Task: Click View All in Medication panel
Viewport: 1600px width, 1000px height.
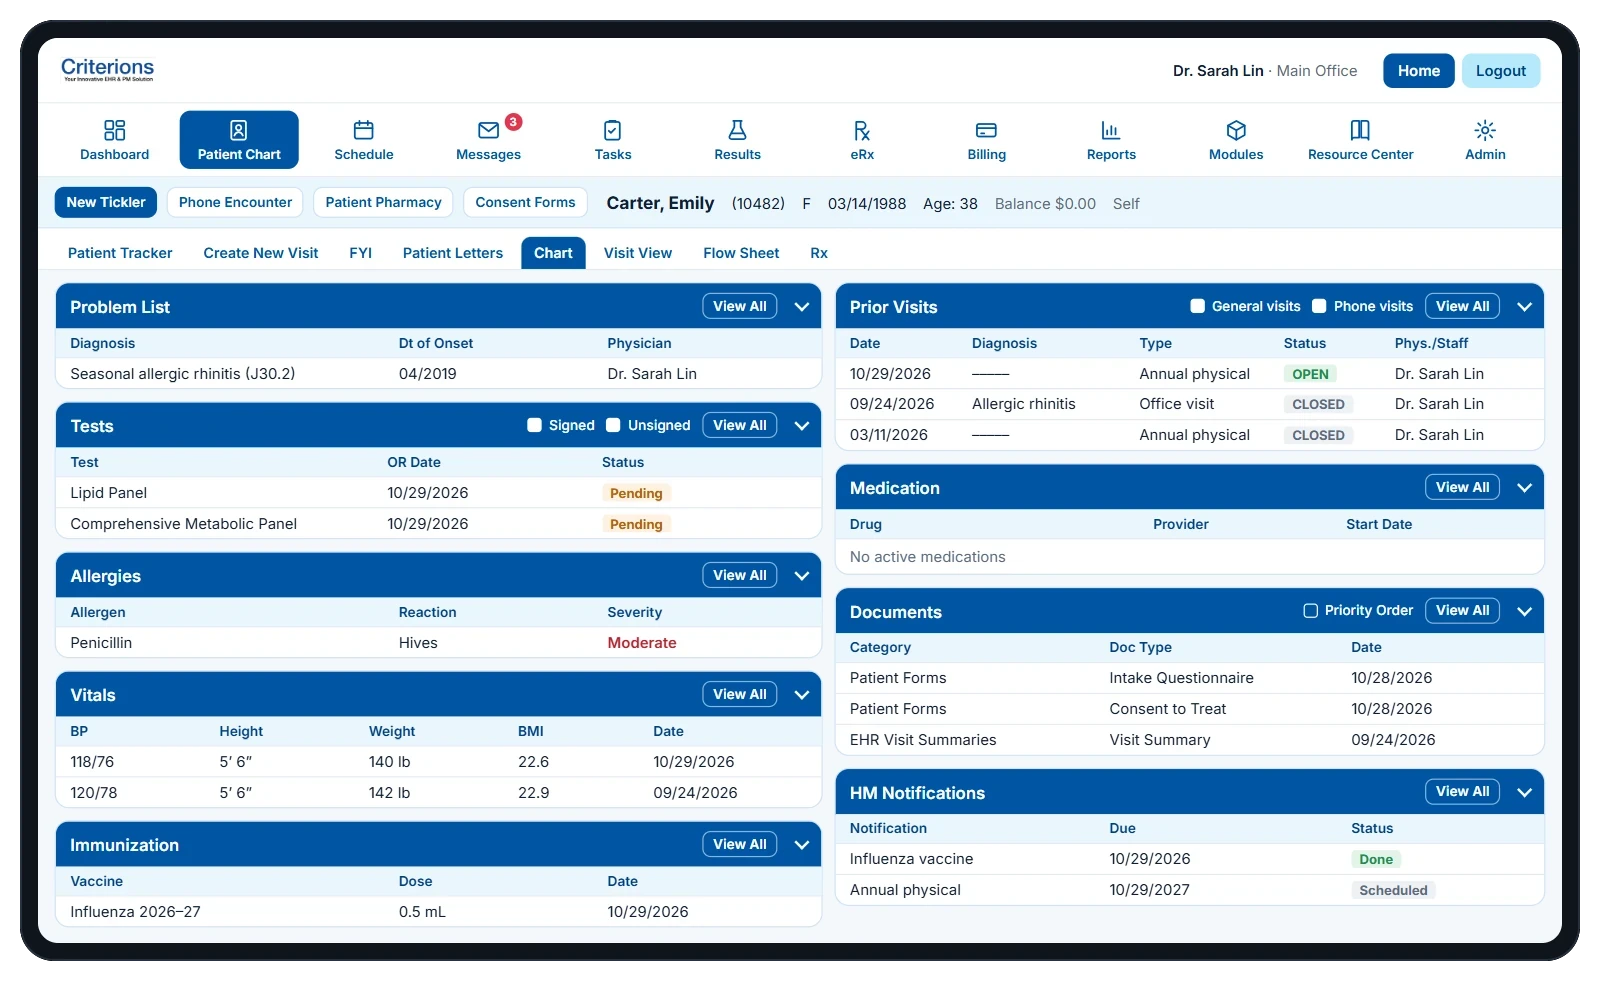Action: click(x=1462, y=487)
